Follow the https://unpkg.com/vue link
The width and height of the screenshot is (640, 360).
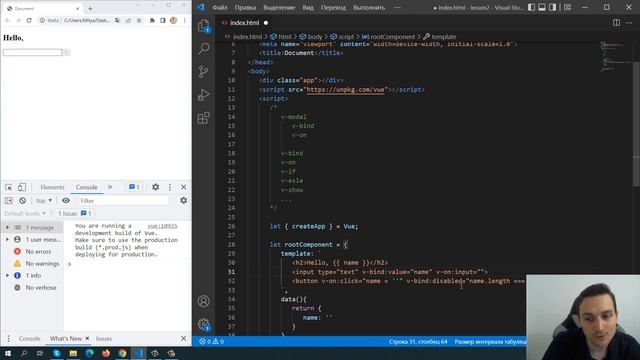coord(345,89)
